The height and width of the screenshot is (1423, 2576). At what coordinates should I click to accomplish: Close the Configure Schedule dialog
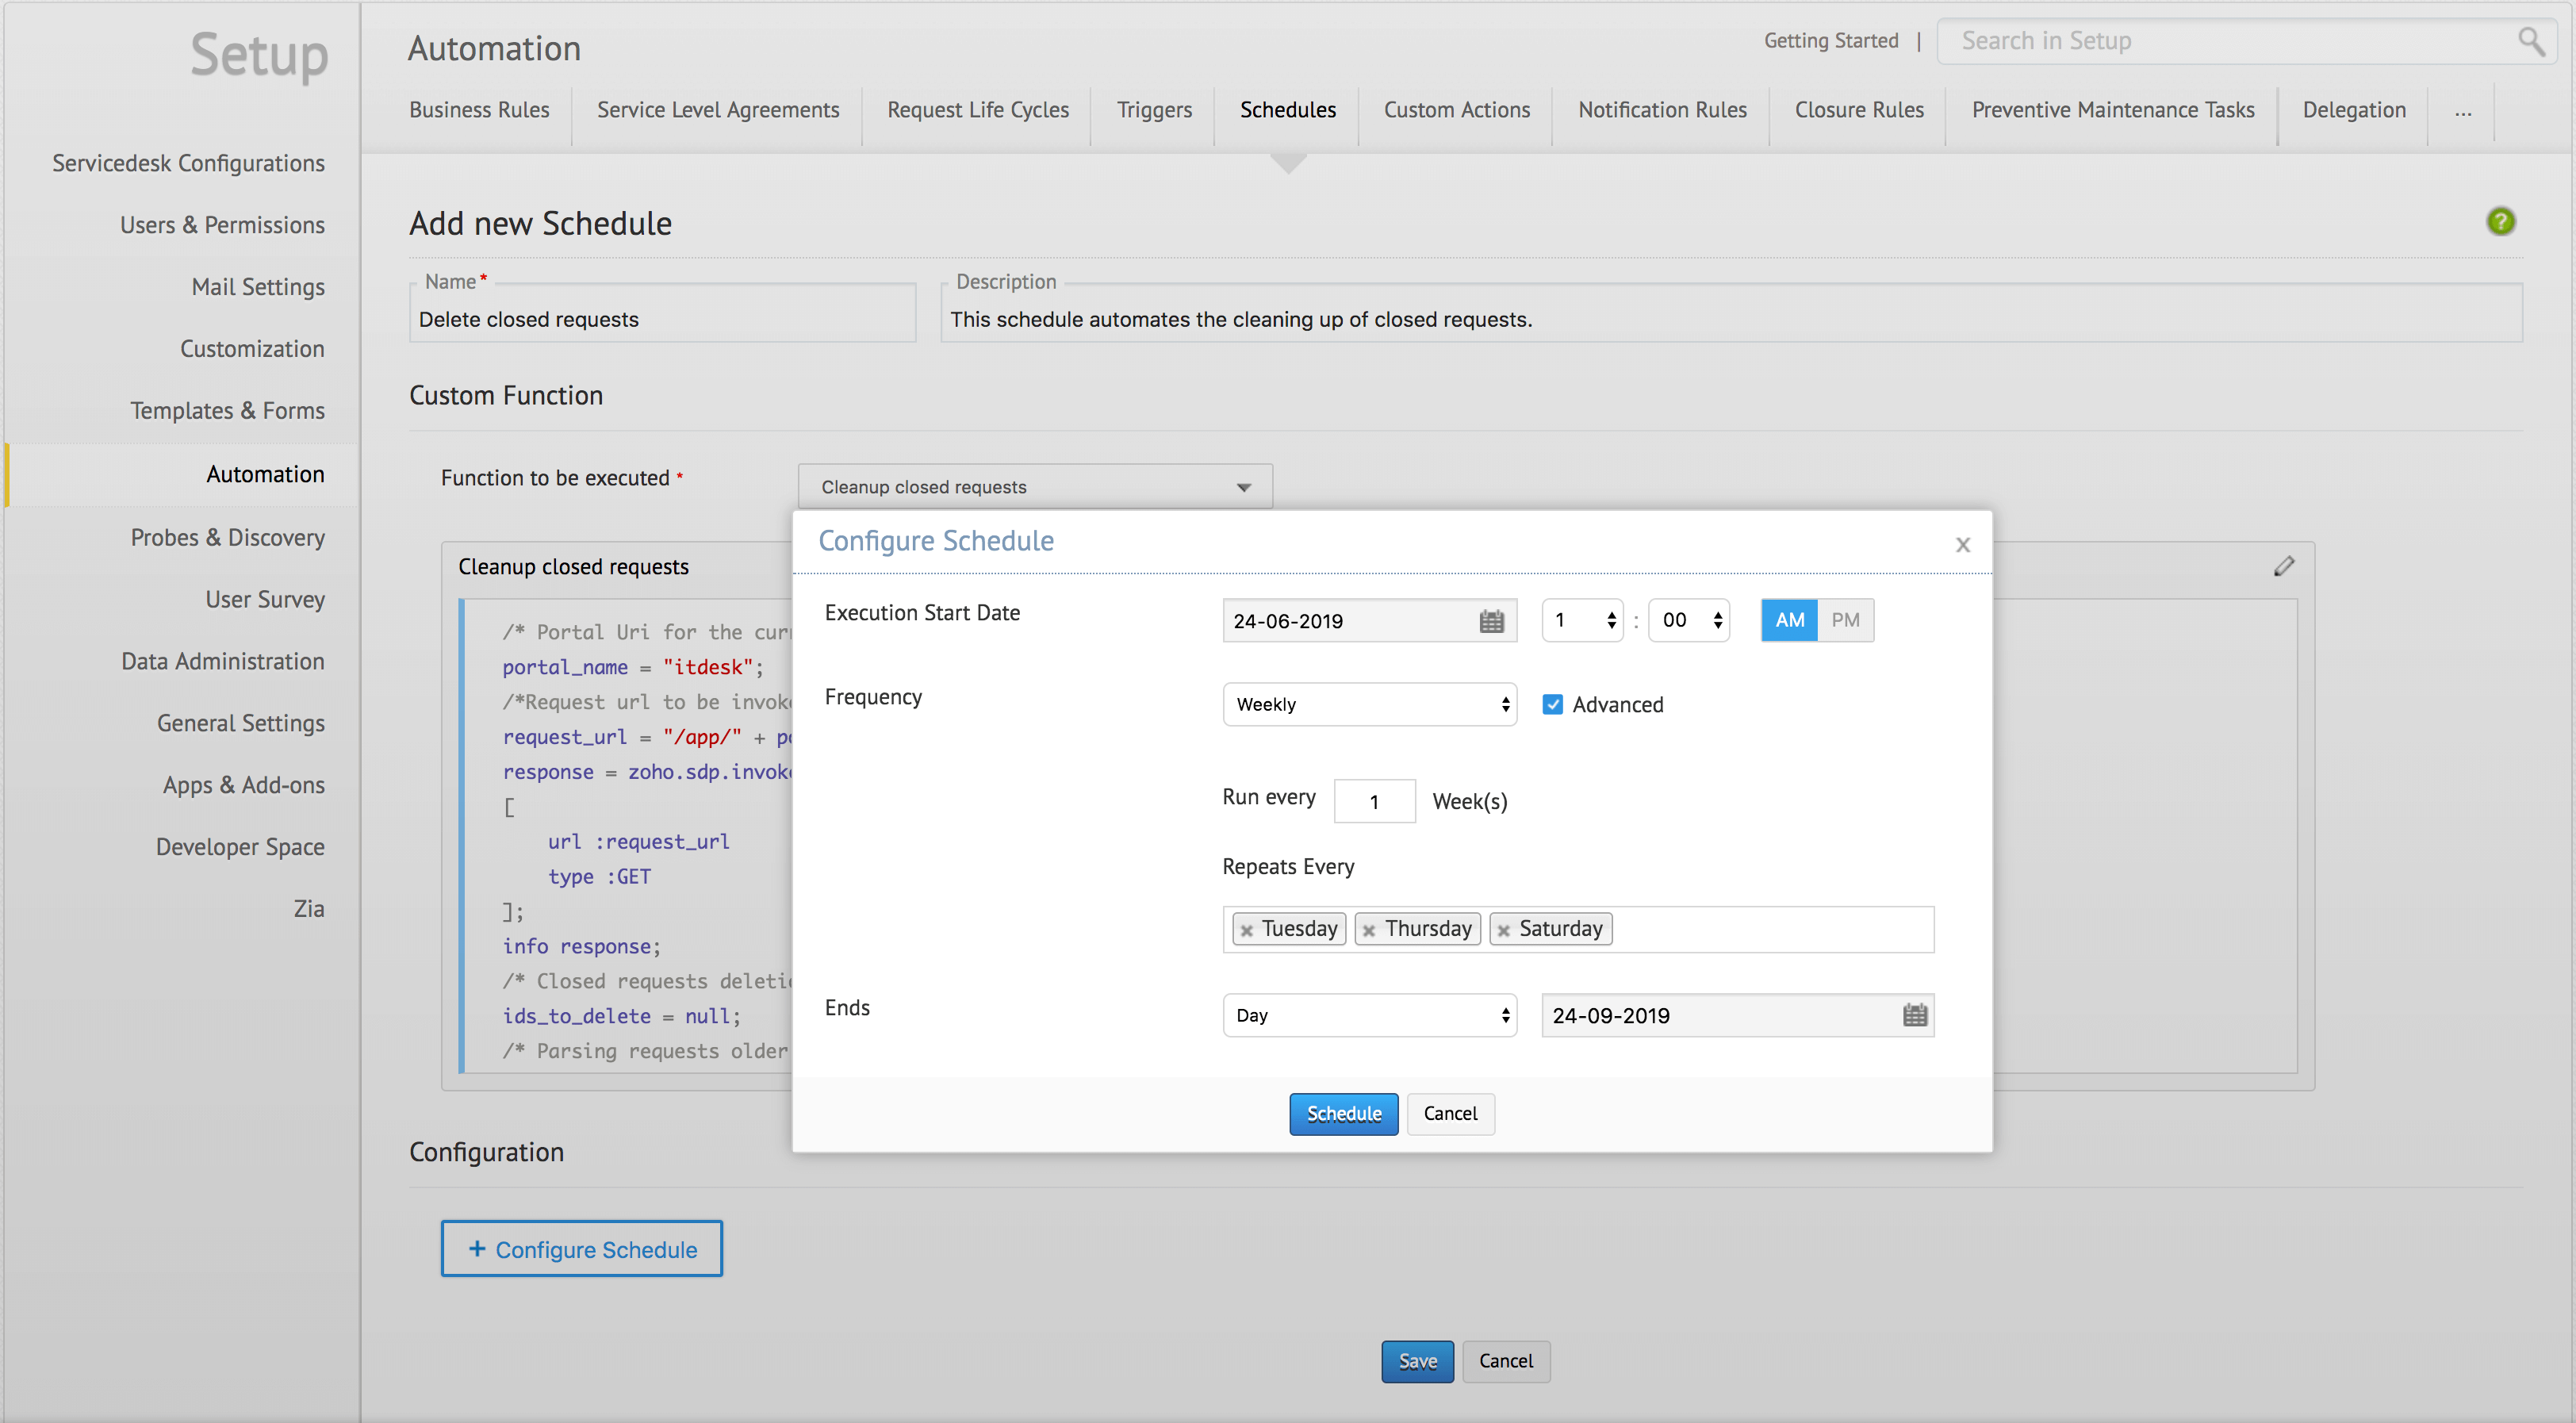point(1962,545)
